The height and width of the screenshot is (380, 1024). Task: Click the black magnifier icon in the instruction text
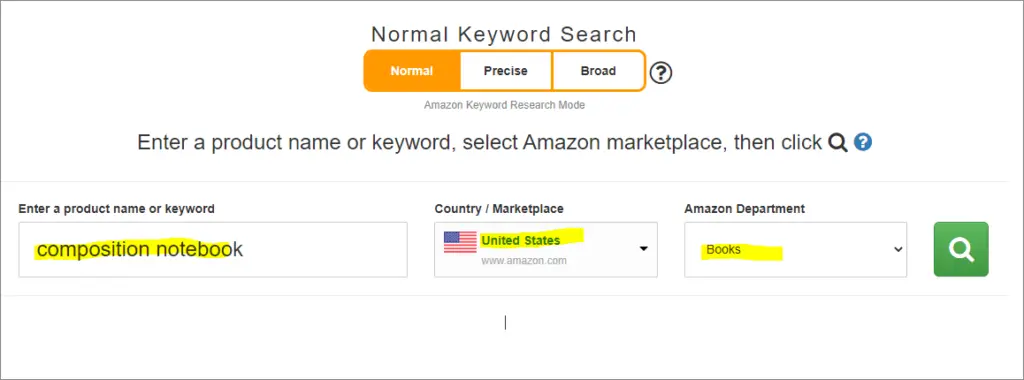tap(838, 142)
